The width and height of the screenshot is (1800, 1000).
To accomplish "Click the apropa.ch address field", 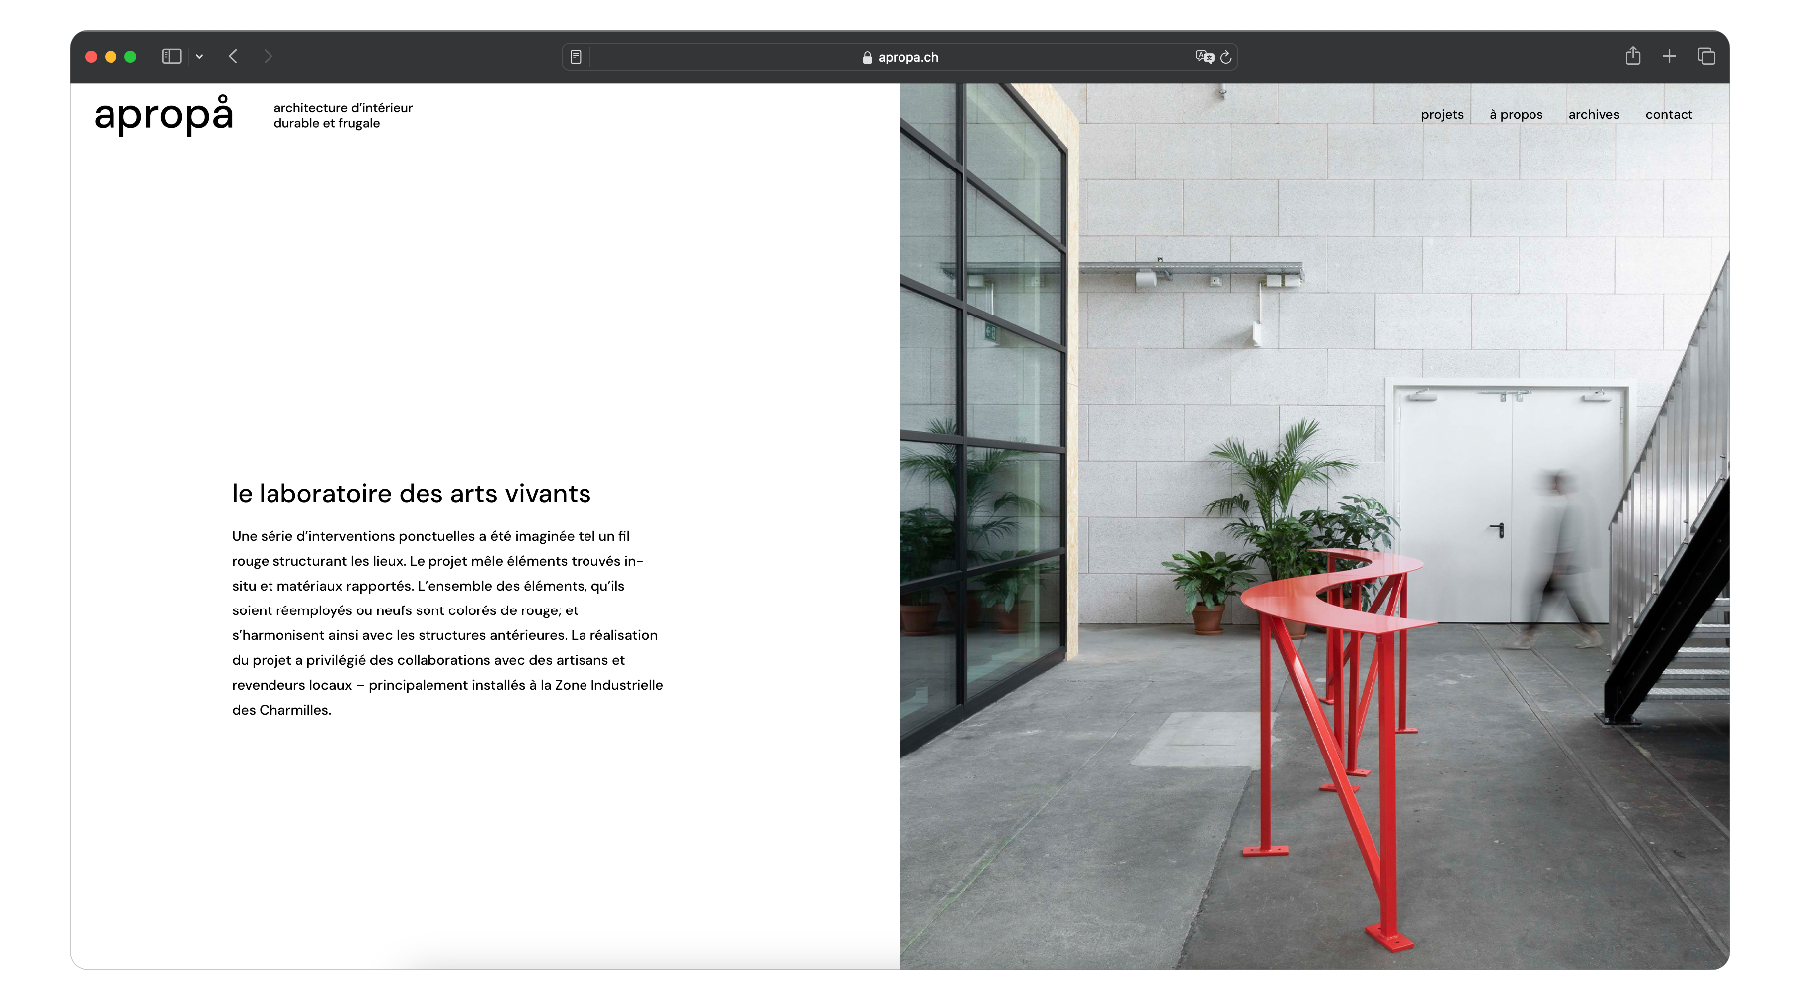I will pyautogui.click(x=900, y=57).
